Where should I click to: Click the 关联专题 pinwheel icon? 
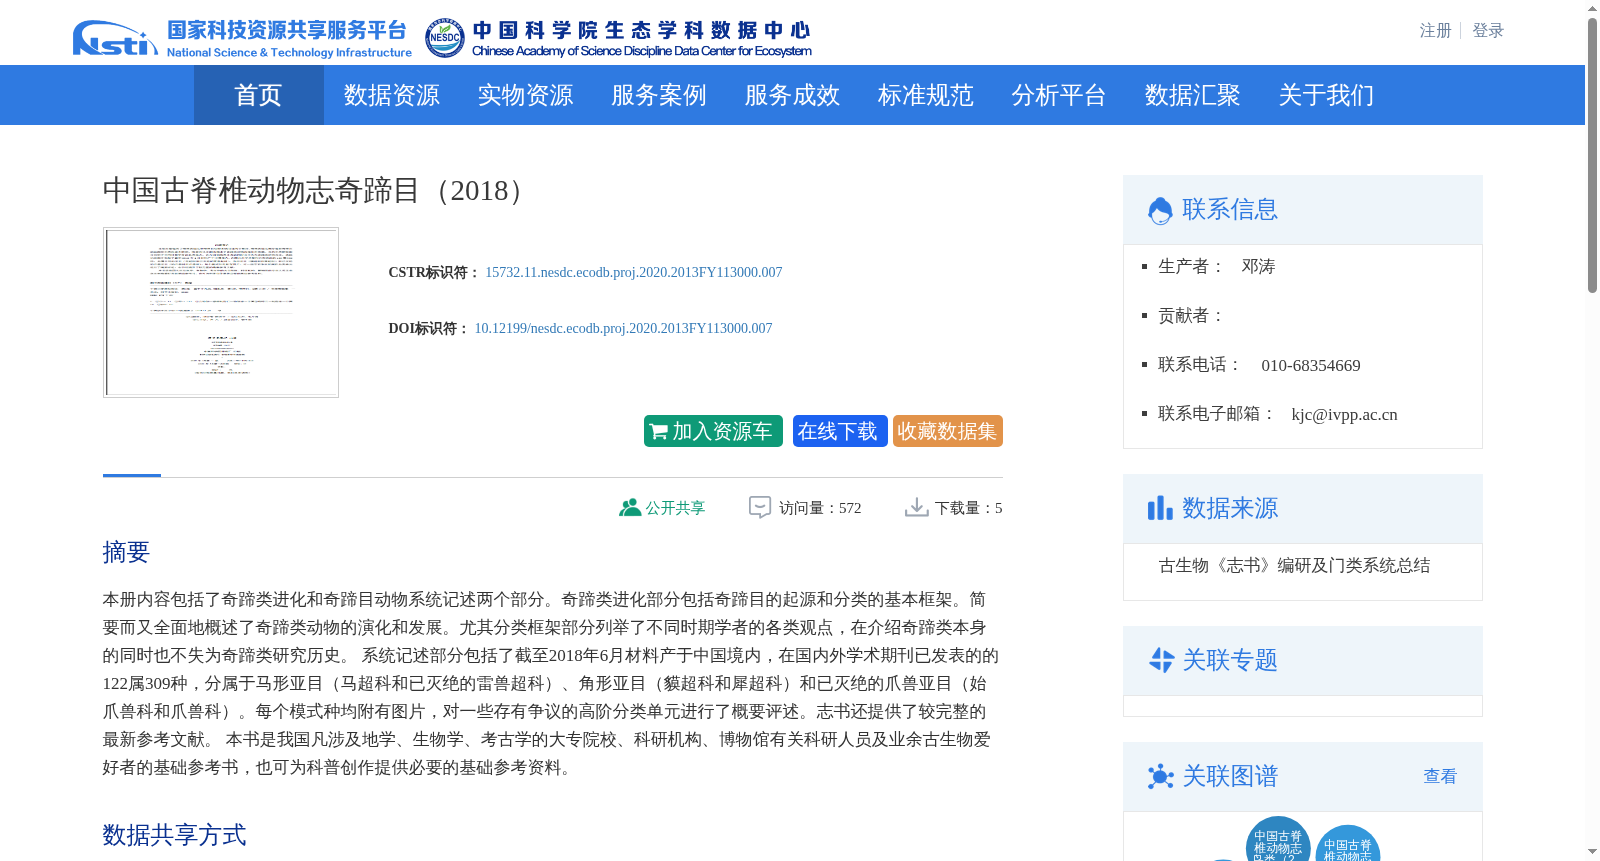pos(1160,660)
